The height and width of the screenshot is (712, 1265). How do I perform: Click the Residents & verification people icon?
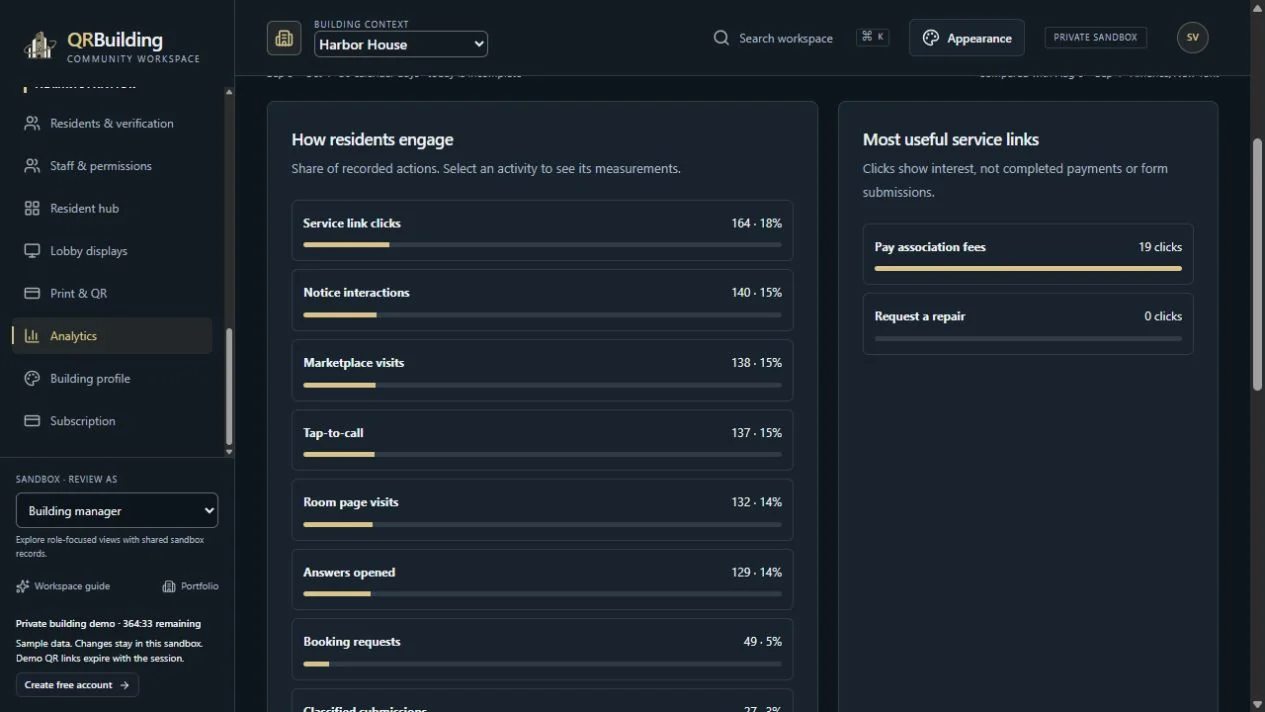click(32, 123)
